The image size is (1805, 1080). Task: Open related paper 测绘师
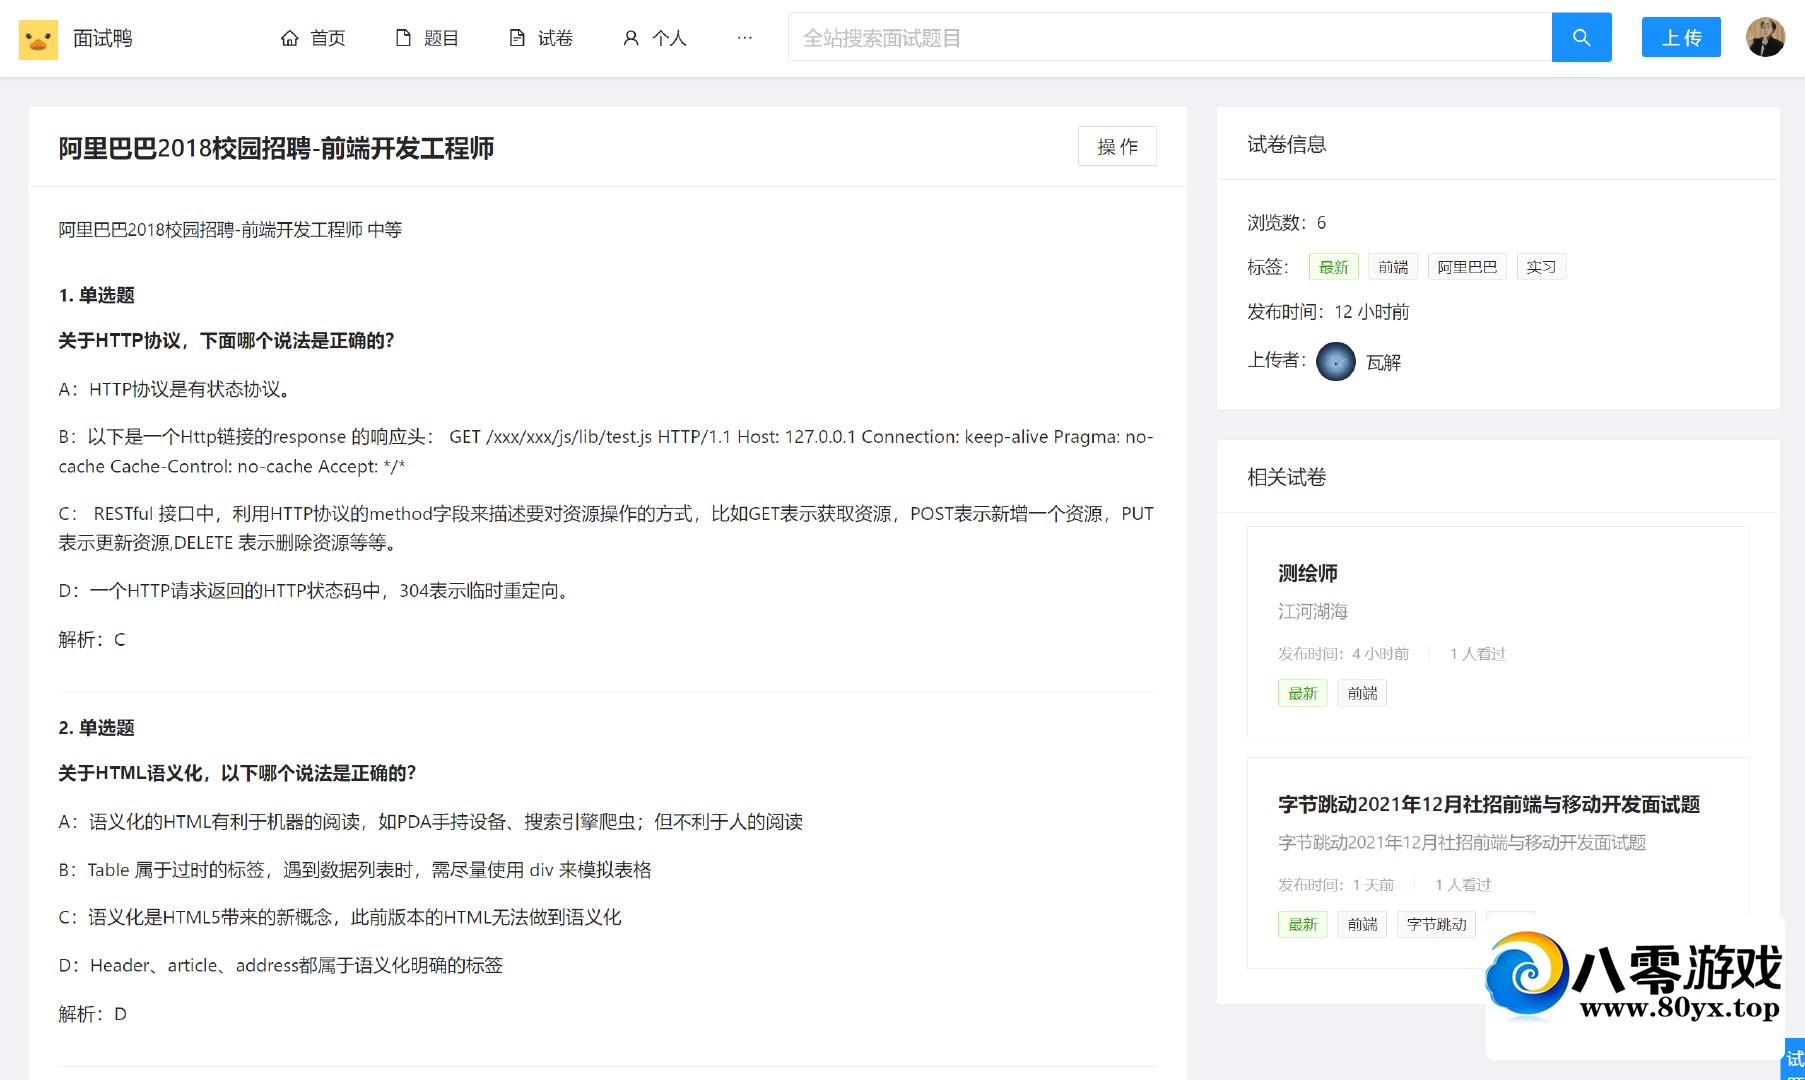coord(1307,573)
